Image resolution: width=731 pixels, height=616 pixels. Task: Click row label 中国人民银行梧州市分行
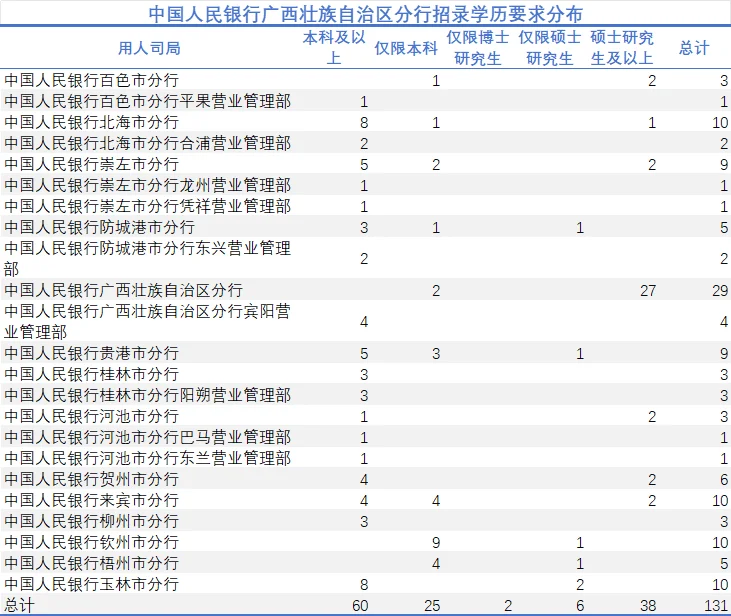tap(91, 563)
